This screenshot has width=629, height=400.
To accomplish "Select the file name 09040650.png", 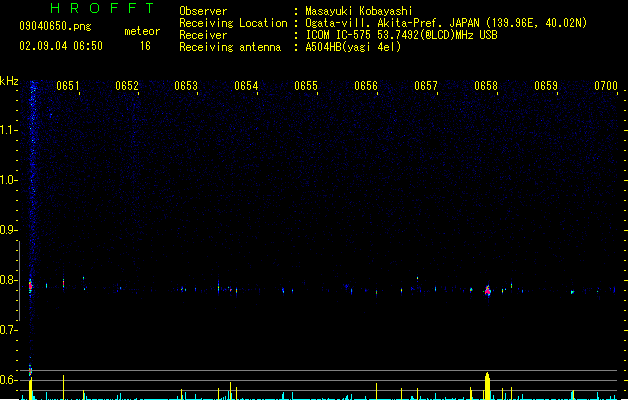I will (55, 26).
